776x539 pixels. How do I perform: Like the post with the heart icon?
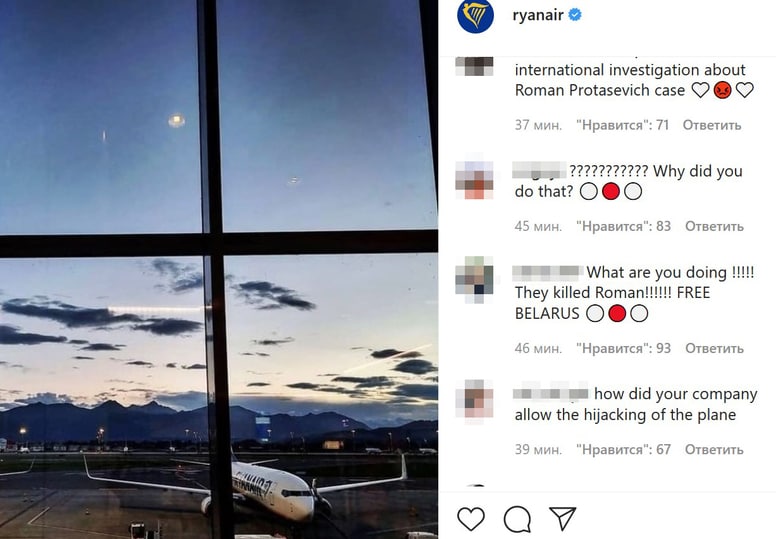[x=471, y=519]
